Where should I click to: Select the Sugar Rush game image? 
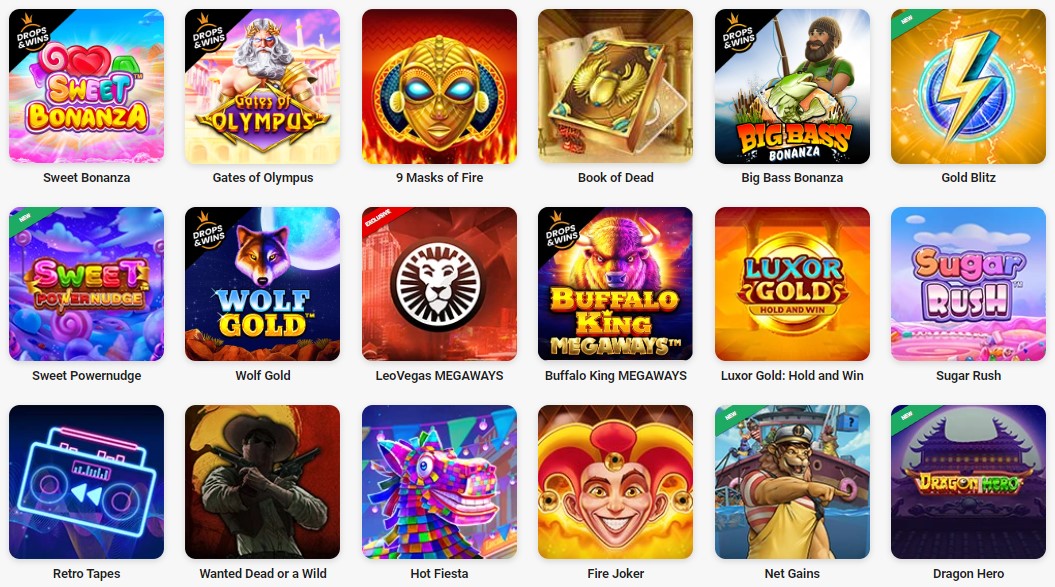[x=968, y=284]
